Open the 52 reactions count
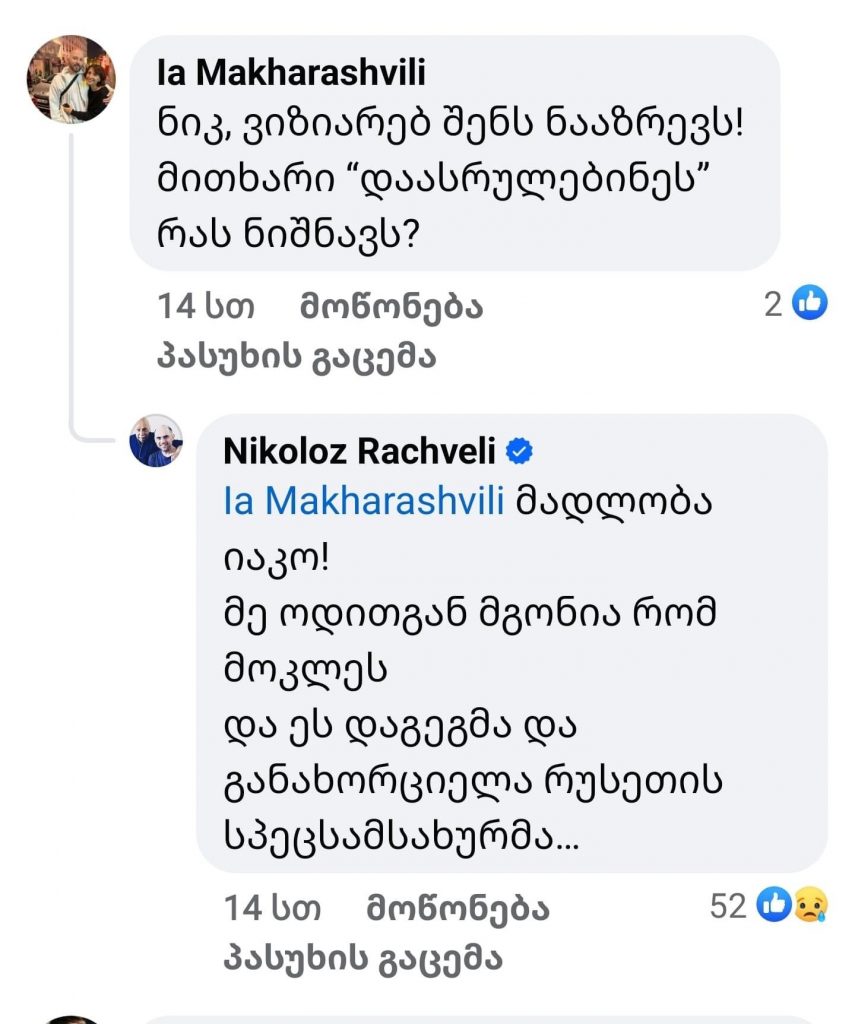This screenshot has width=855, height=1024. click(728, 907)
